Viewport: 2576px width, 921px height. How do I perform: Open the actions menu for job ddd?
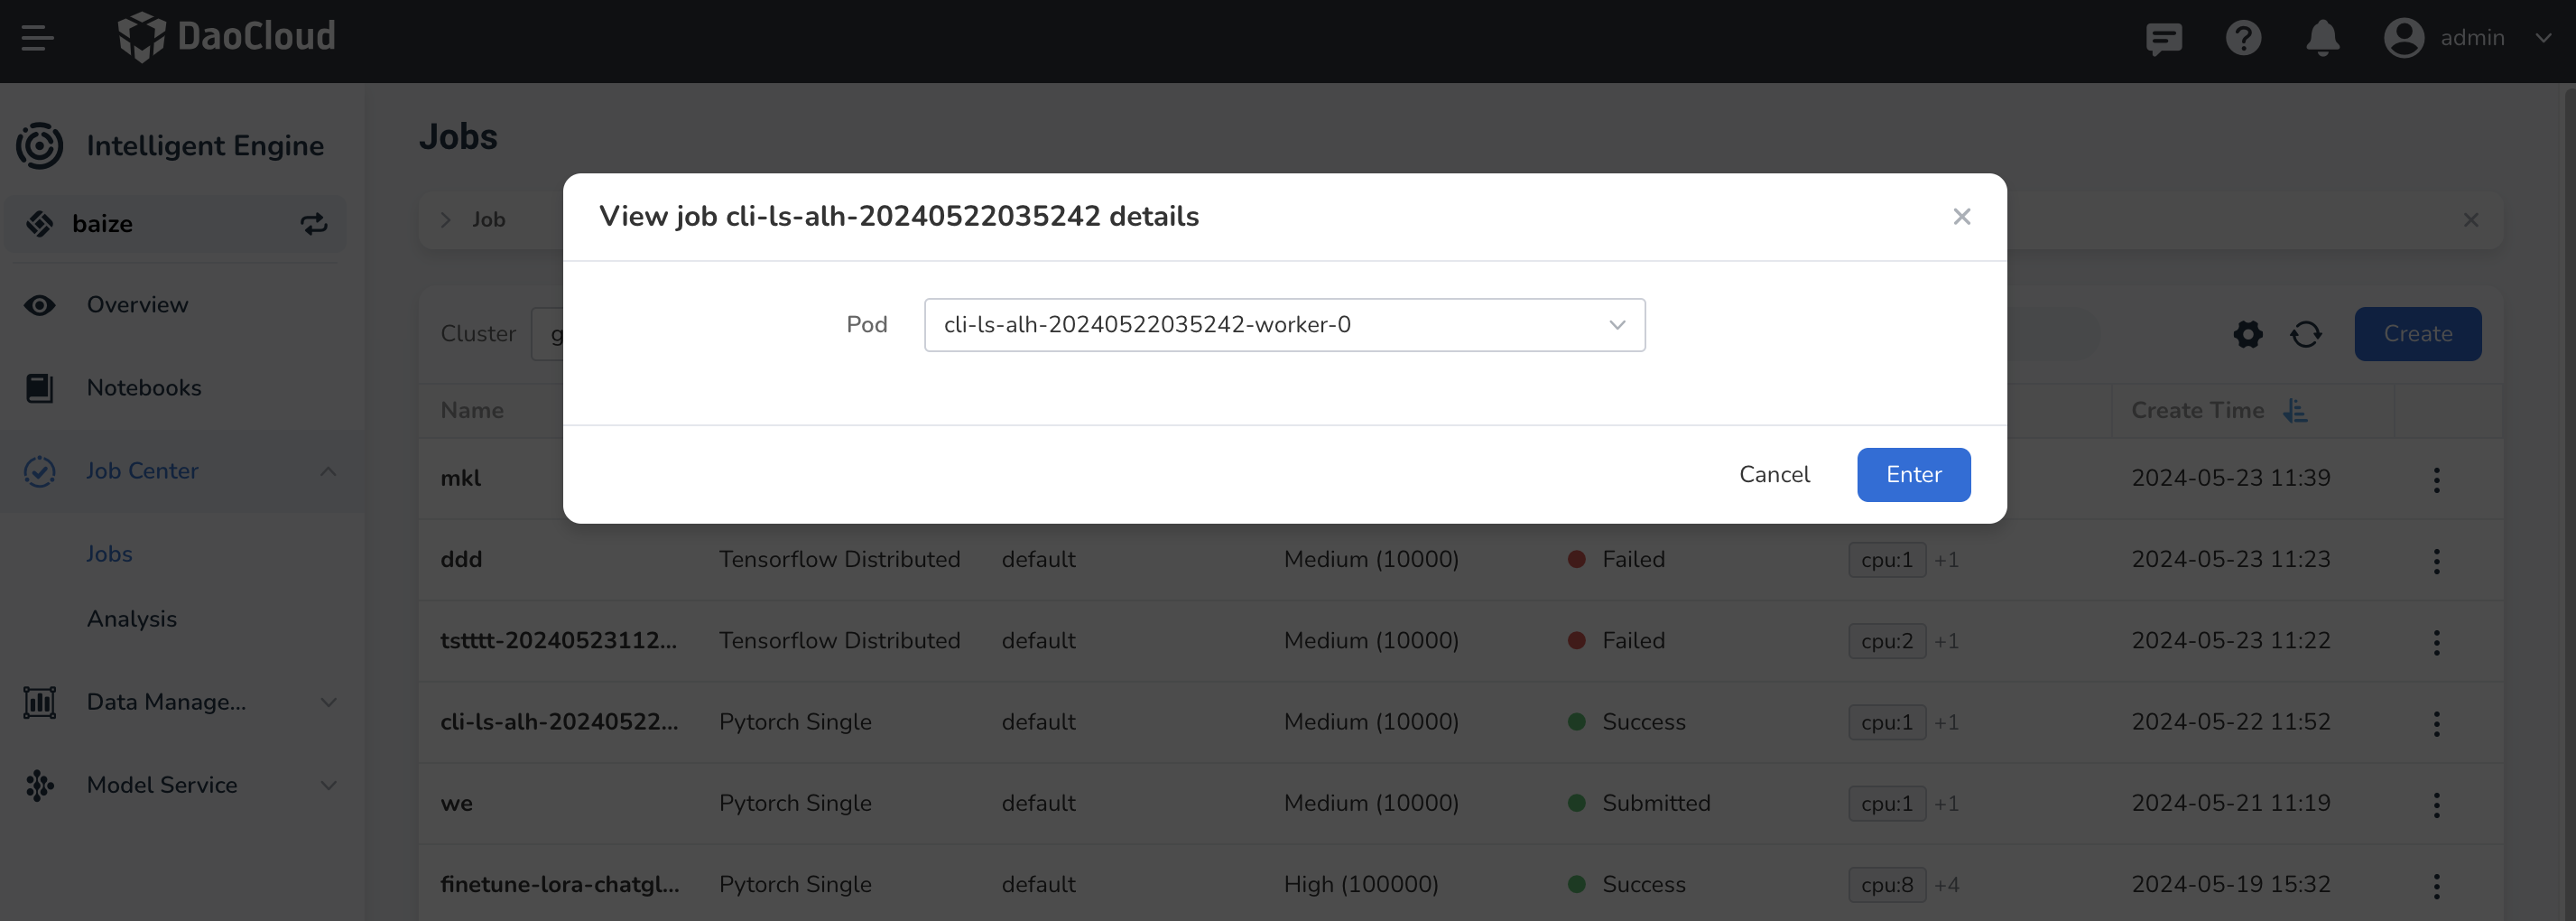point(2436,560)
